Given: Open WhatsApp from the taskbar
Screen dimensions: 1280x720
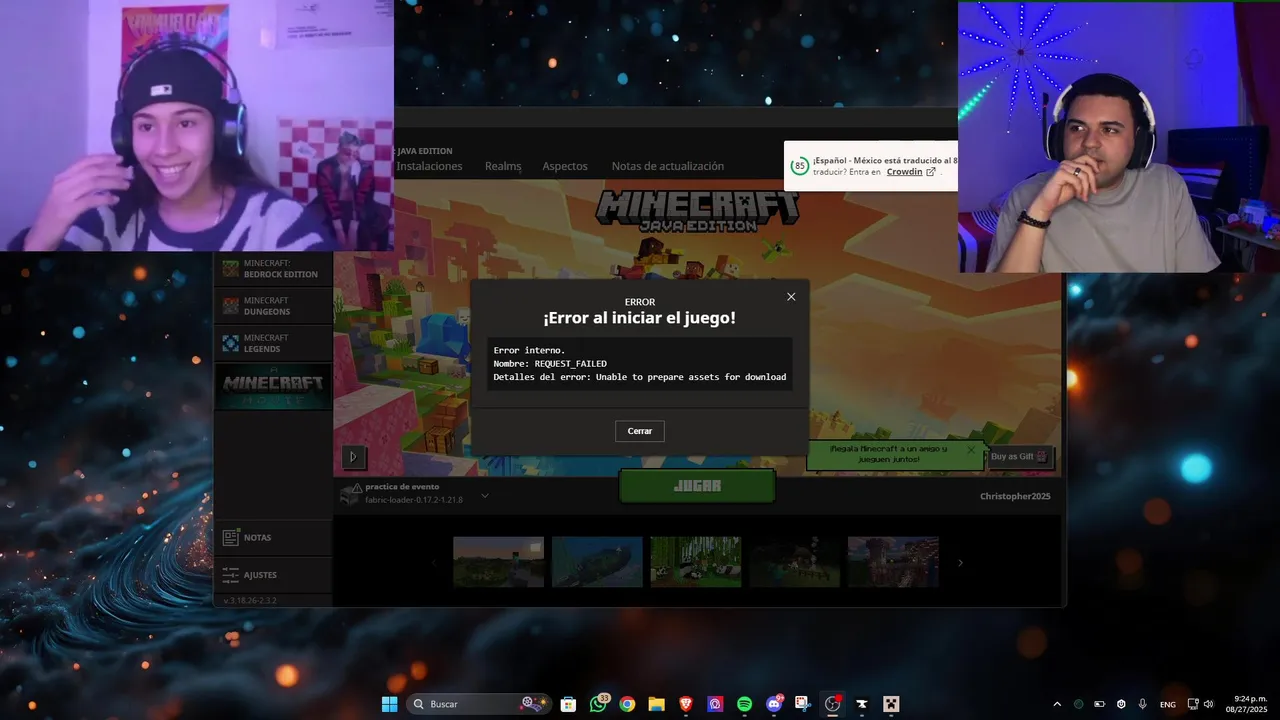Looking at the screenshot, I should coord(598,704).
